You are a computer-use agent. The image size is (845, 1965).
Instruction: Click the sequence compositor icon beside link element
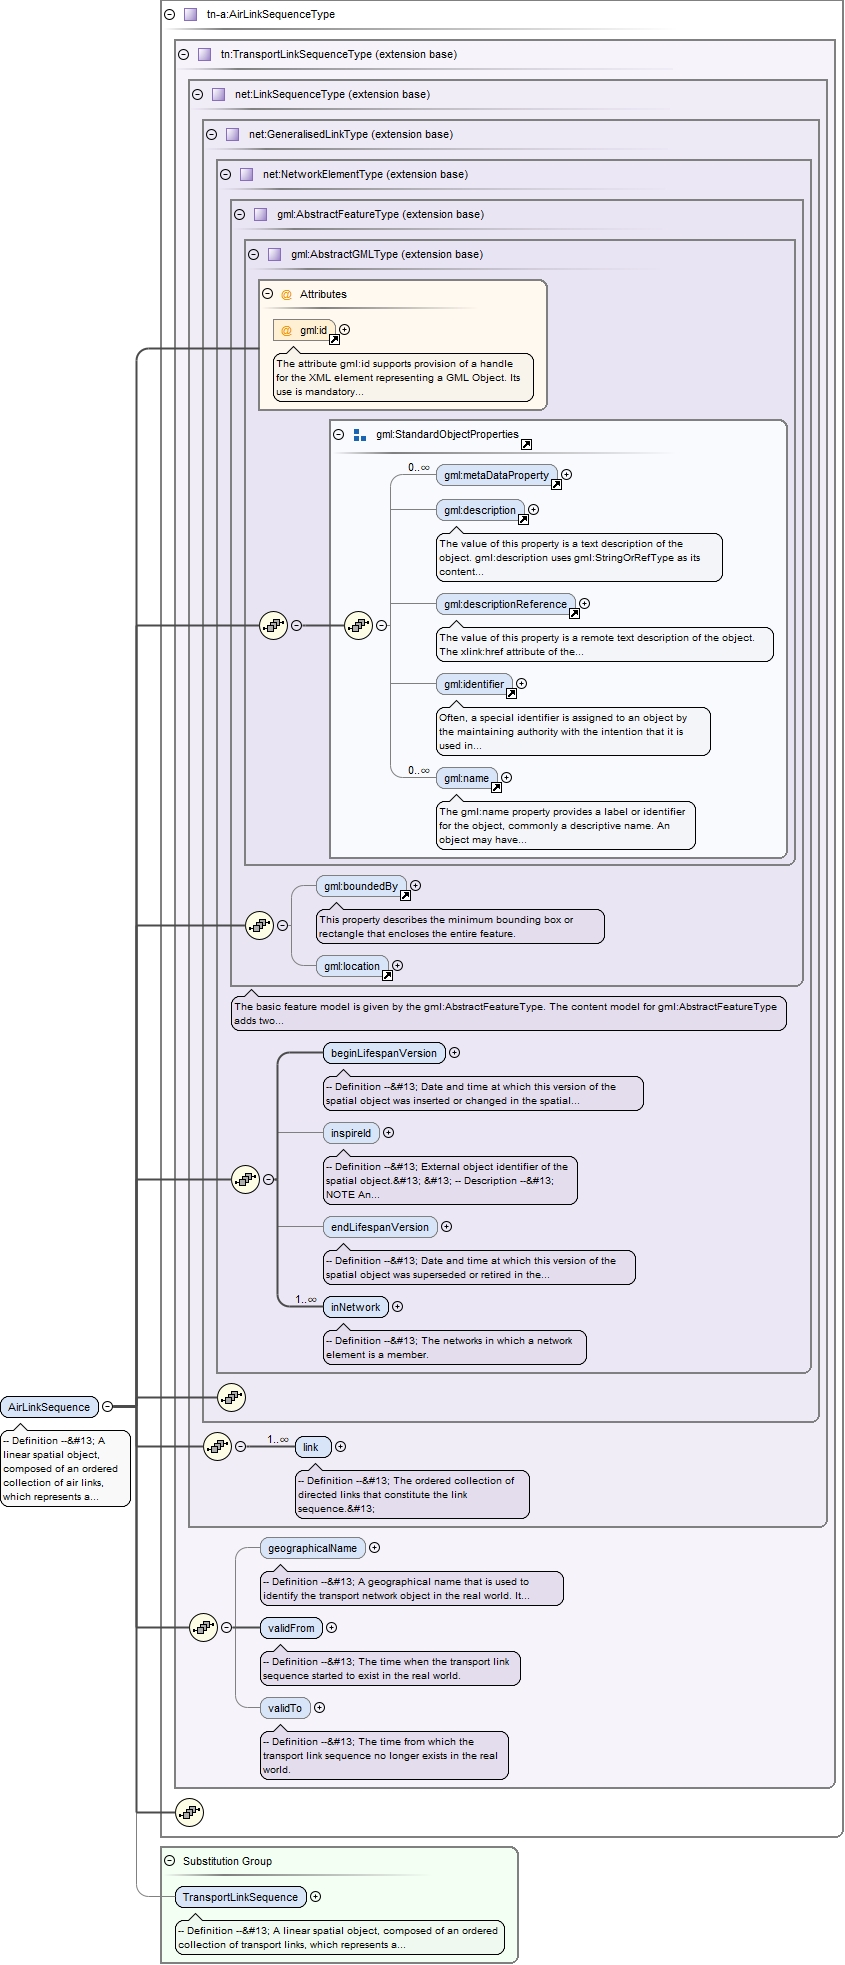click(x=217, y=1446)
